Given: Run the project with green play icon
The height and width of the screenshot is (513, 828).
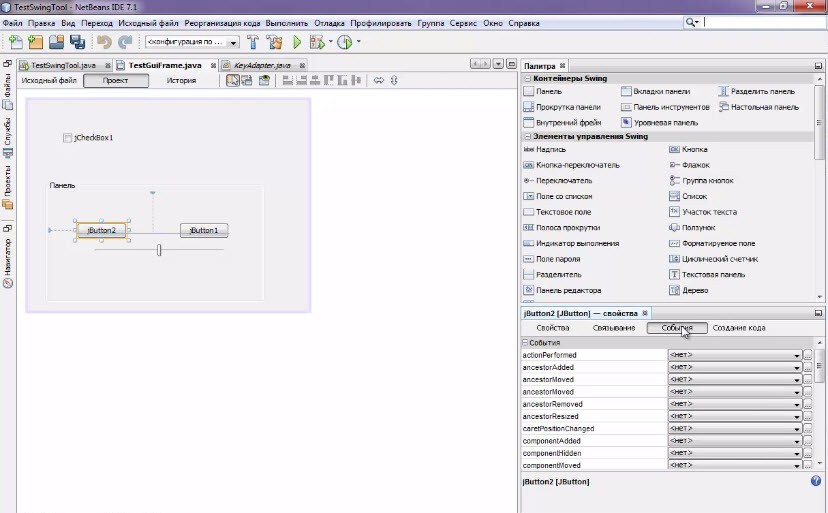Looking at the screenshot, I should point(297,42).
